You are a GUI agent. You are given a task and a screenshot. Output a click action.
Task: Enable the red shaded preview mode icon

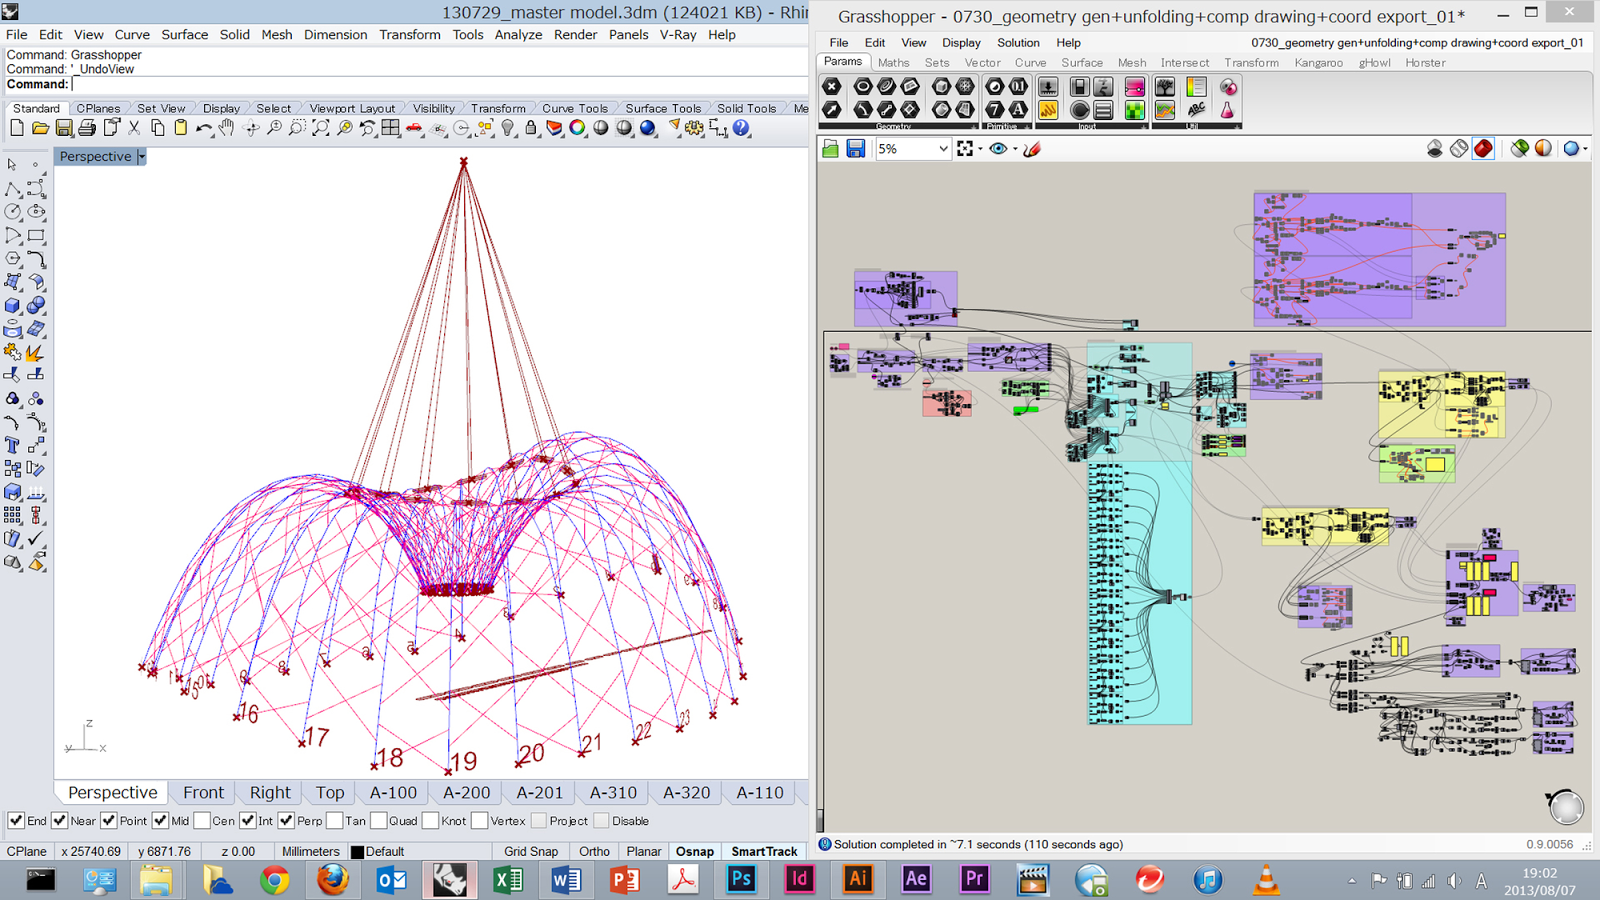(x=1483, y=149)
